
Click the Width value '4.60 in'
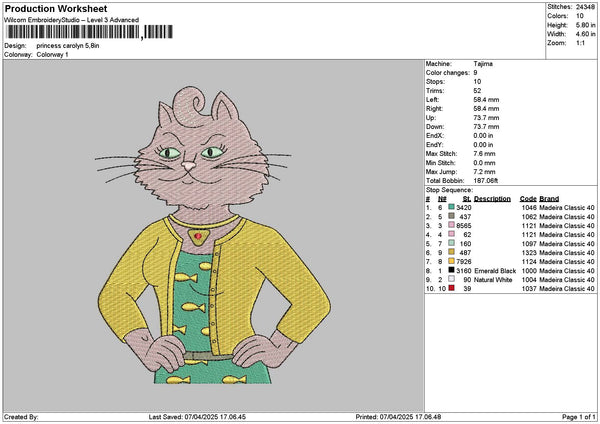coord(585,34)
